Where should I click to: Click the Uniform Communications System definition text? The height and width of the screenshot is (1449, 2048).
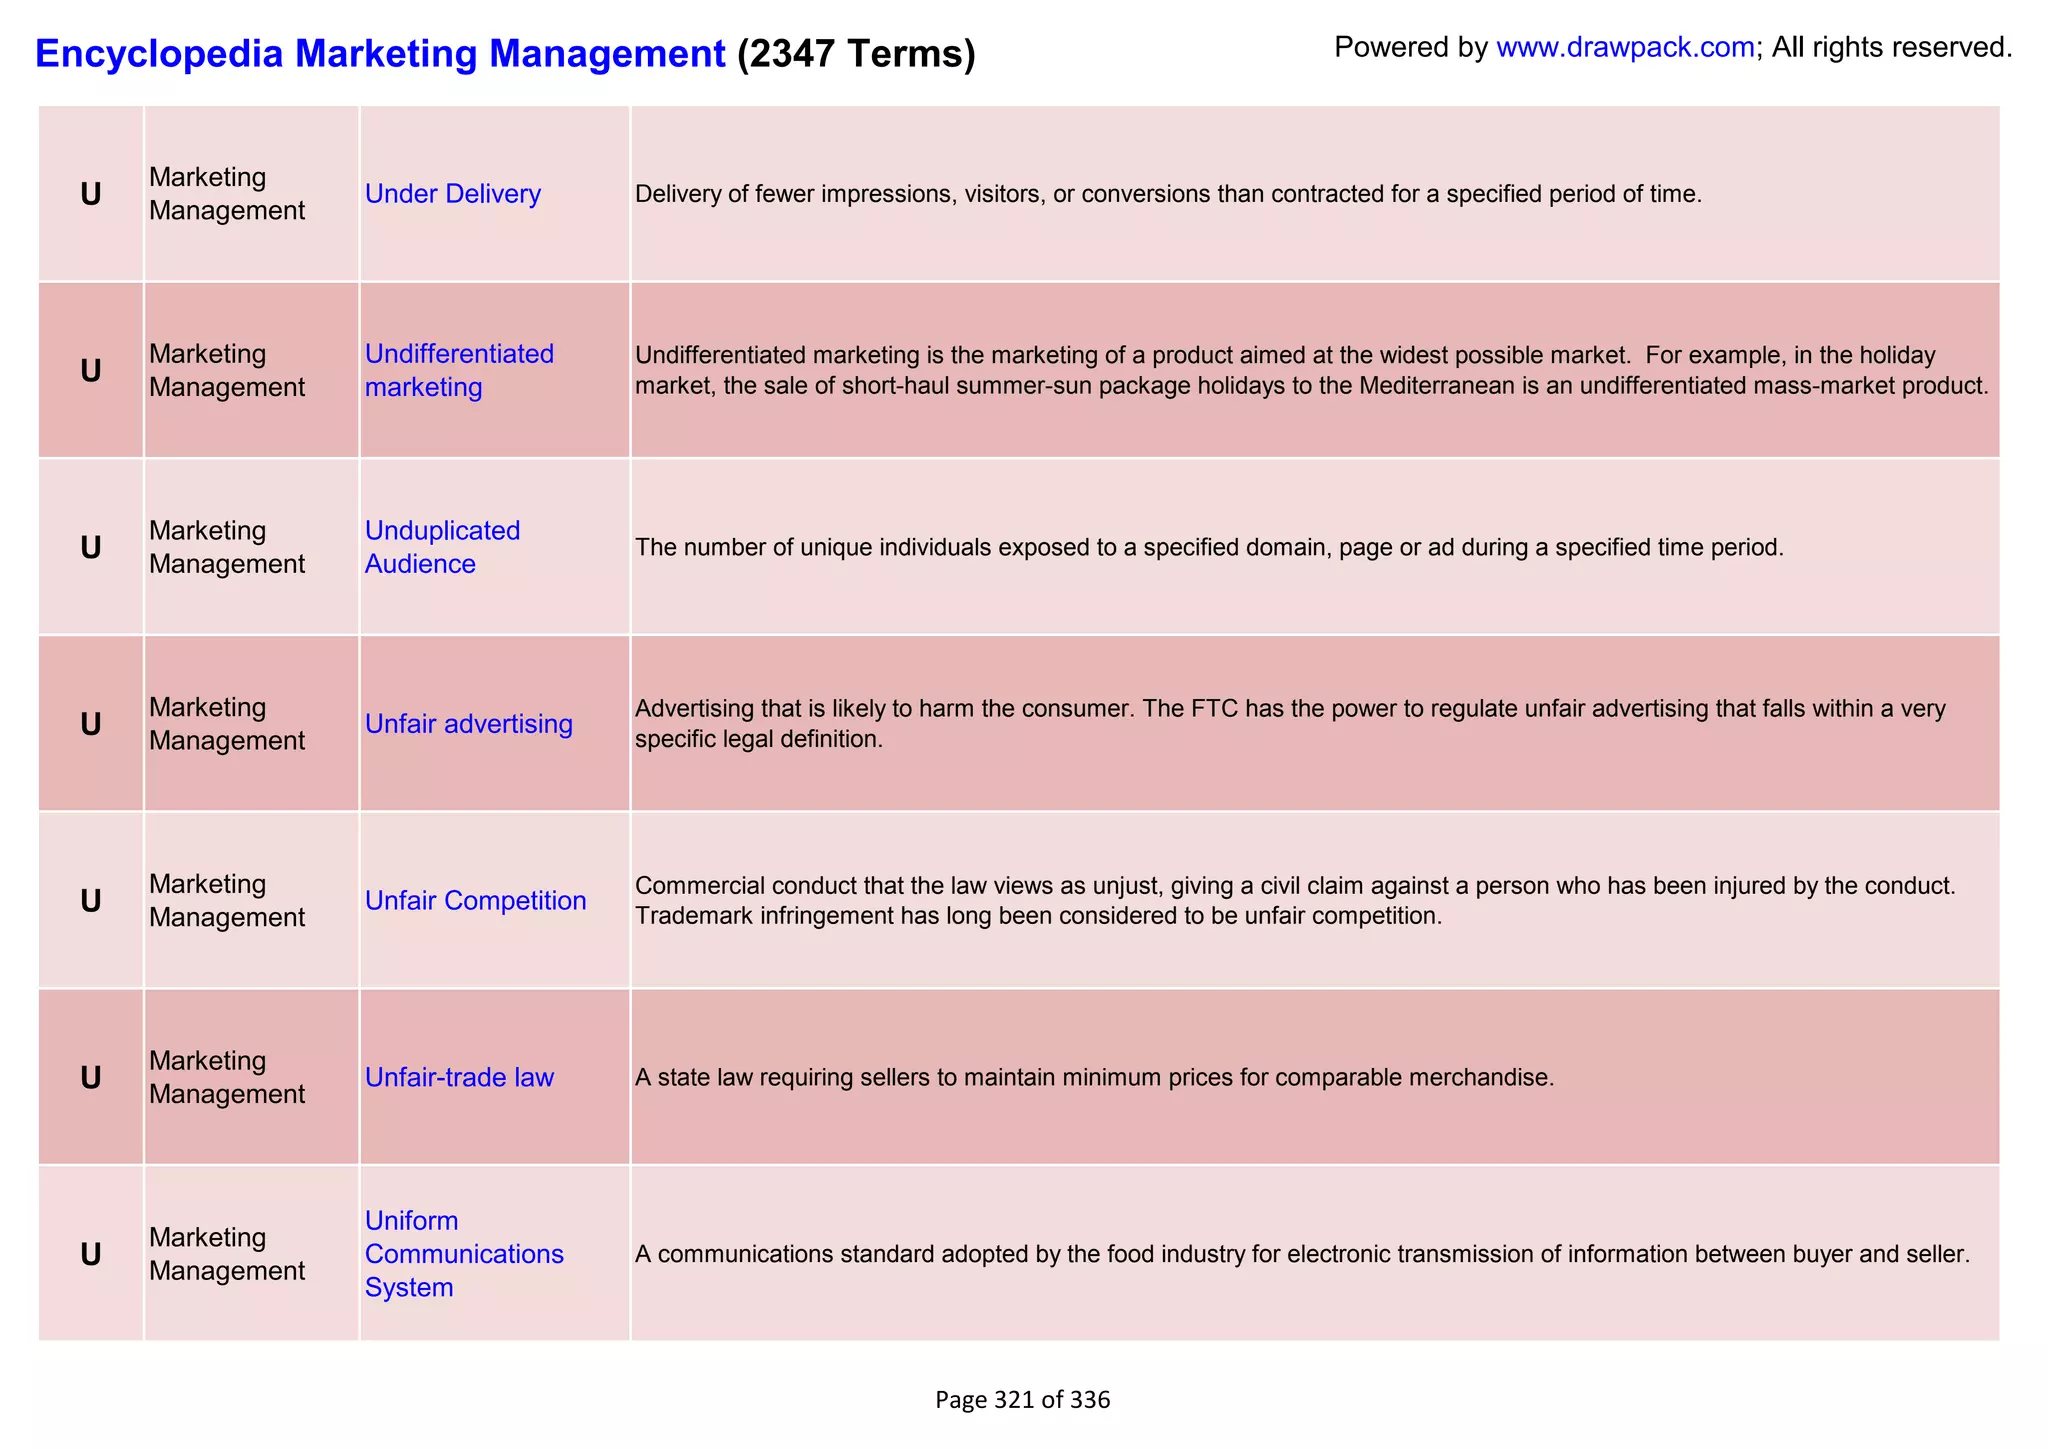pyautogui.click(x=1302, y=1254)
